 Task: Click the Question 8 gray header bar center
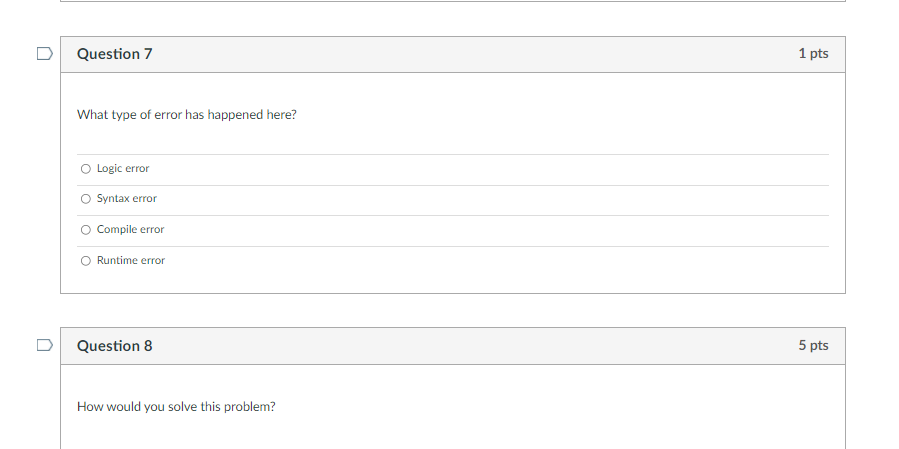(452, 346)
